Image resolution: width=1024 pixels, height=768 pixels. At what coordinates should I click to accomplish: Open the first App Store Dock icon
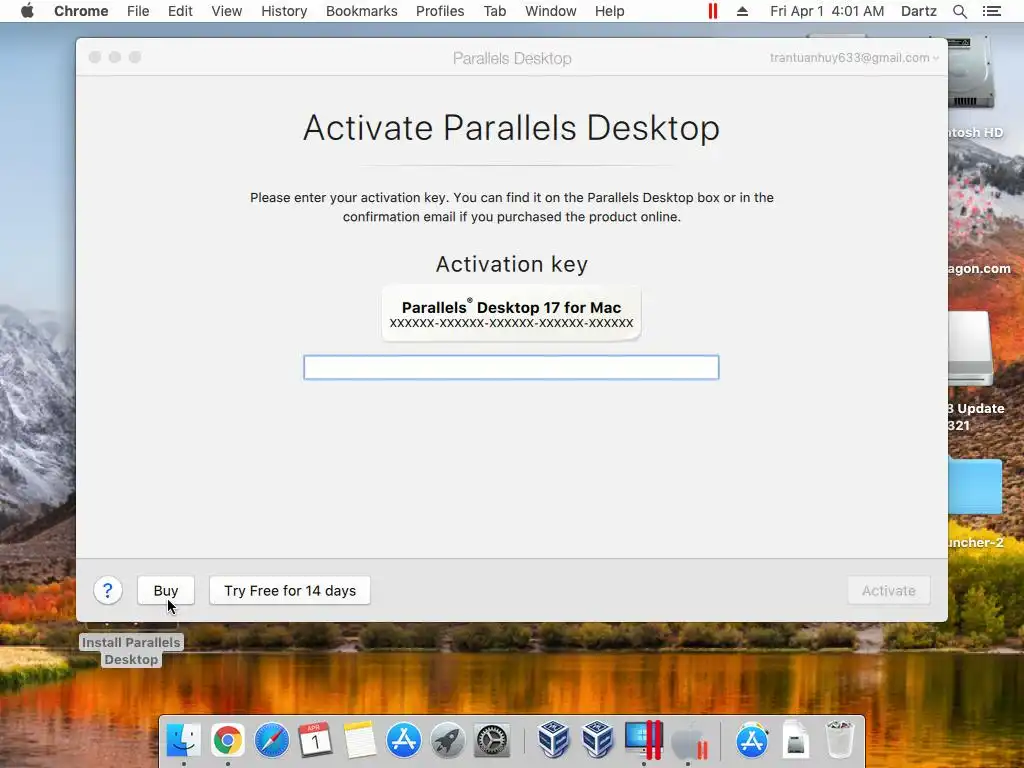click(404, 740)
